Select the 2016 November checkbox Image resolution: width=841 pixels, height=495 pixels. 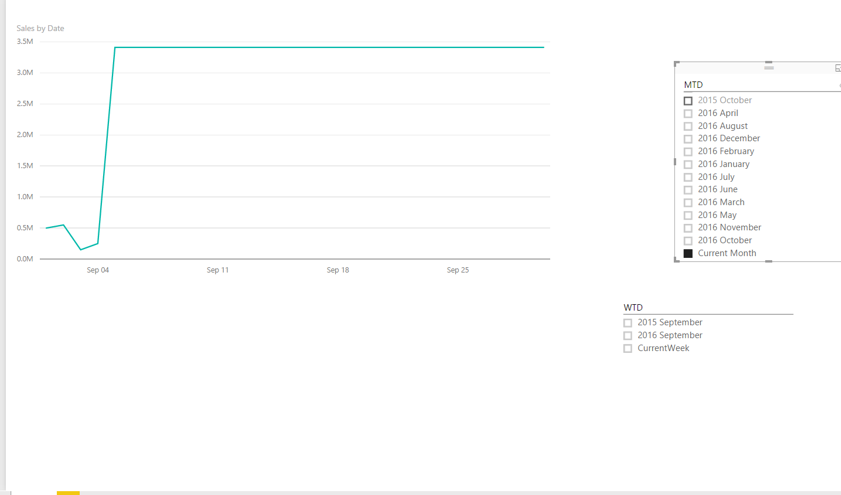click(x=688, y=228)
